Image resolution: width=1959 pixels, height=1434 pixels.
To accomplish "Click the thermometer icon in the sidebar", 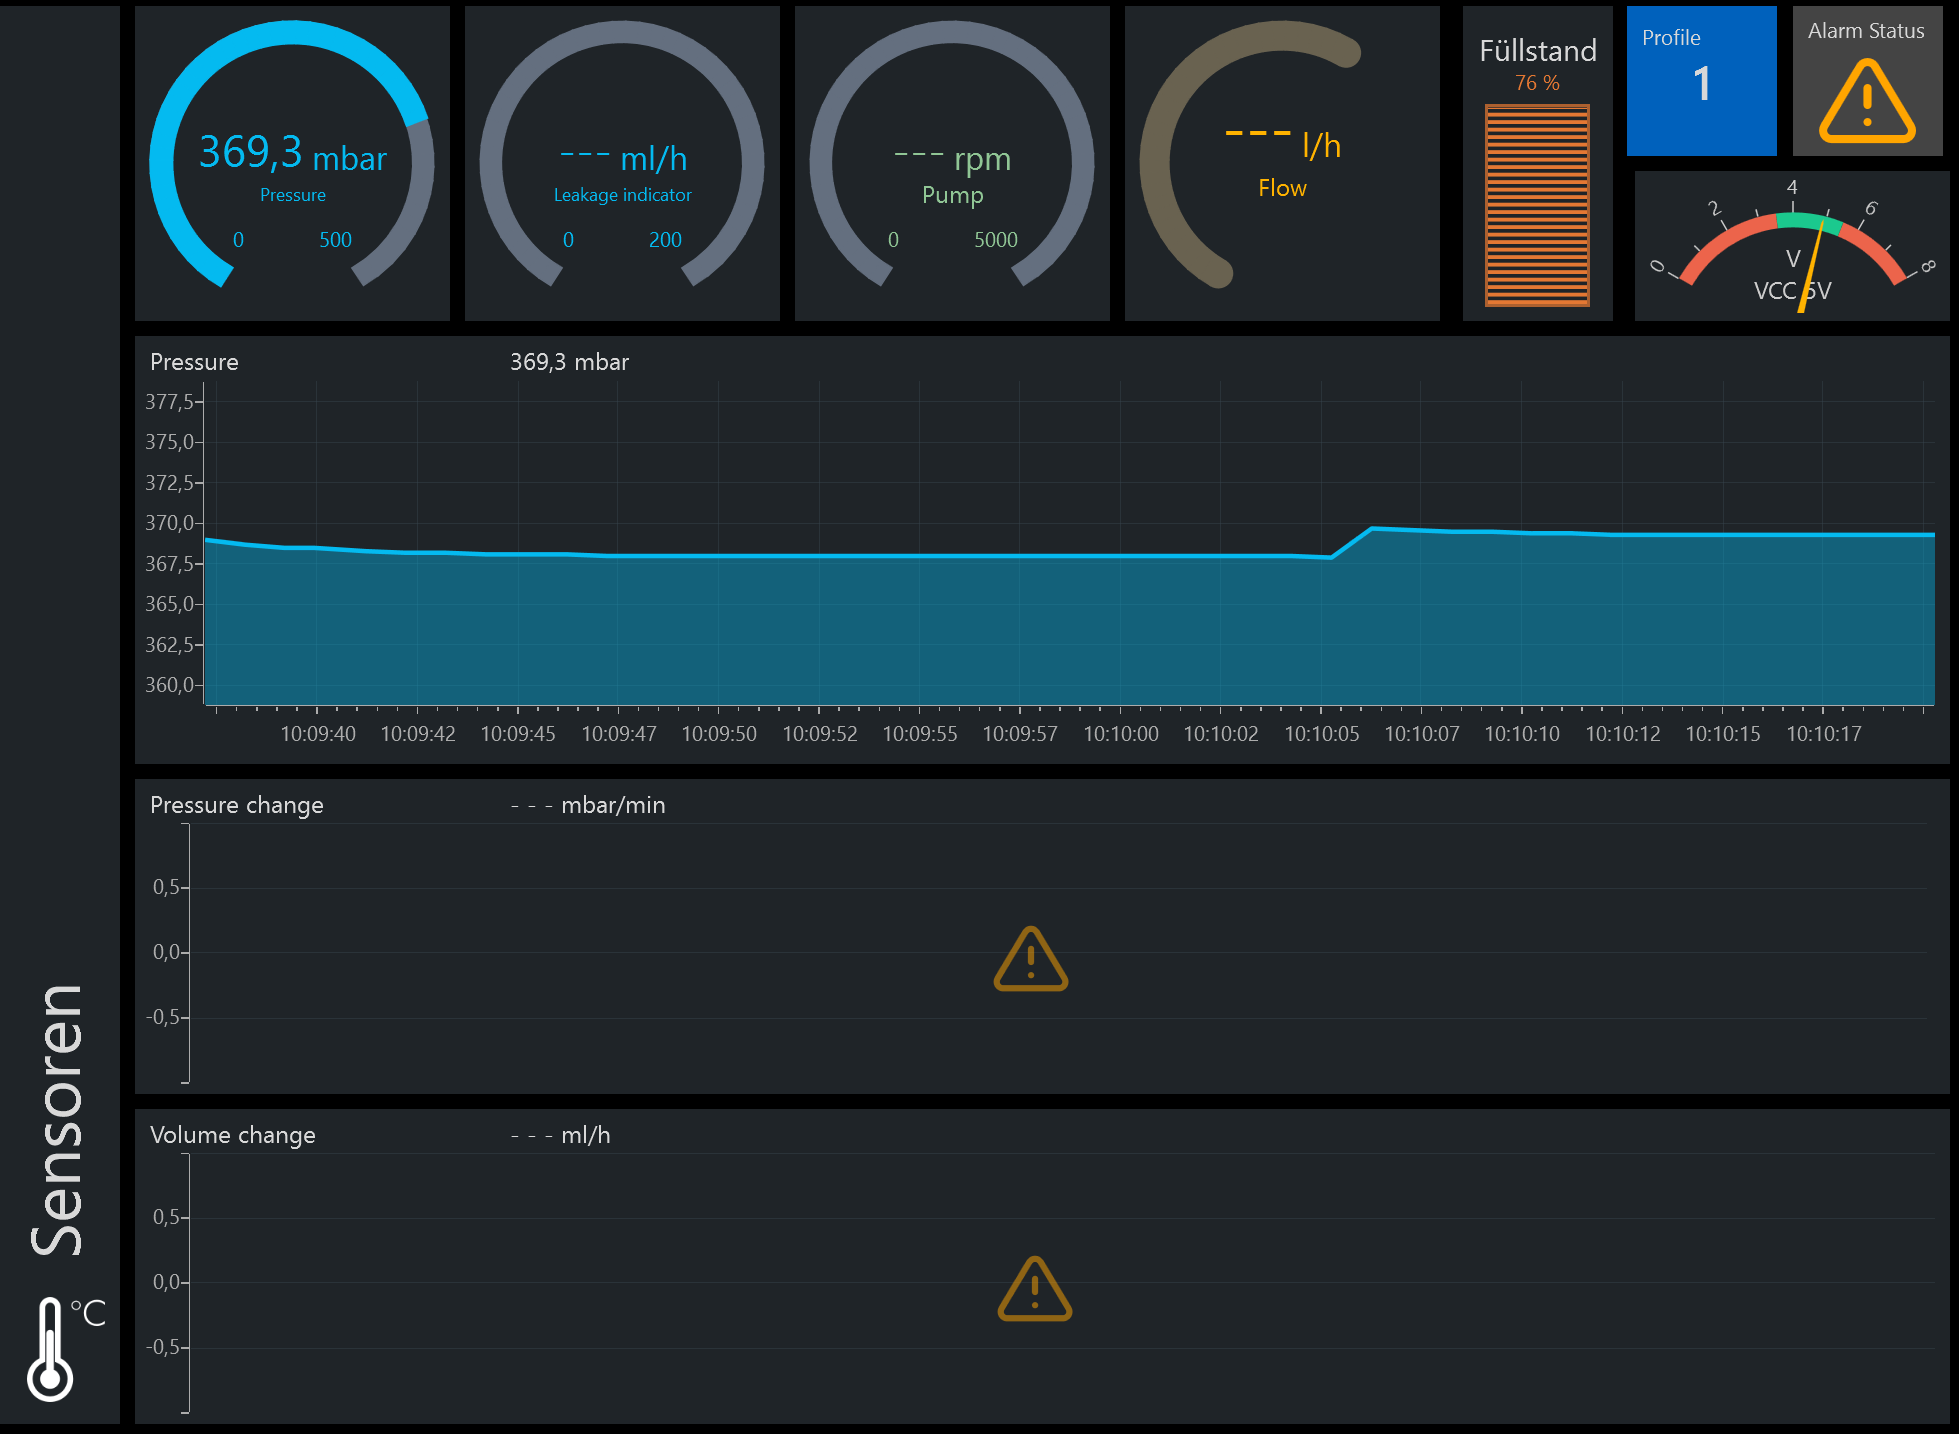I will coord(52,1349).
